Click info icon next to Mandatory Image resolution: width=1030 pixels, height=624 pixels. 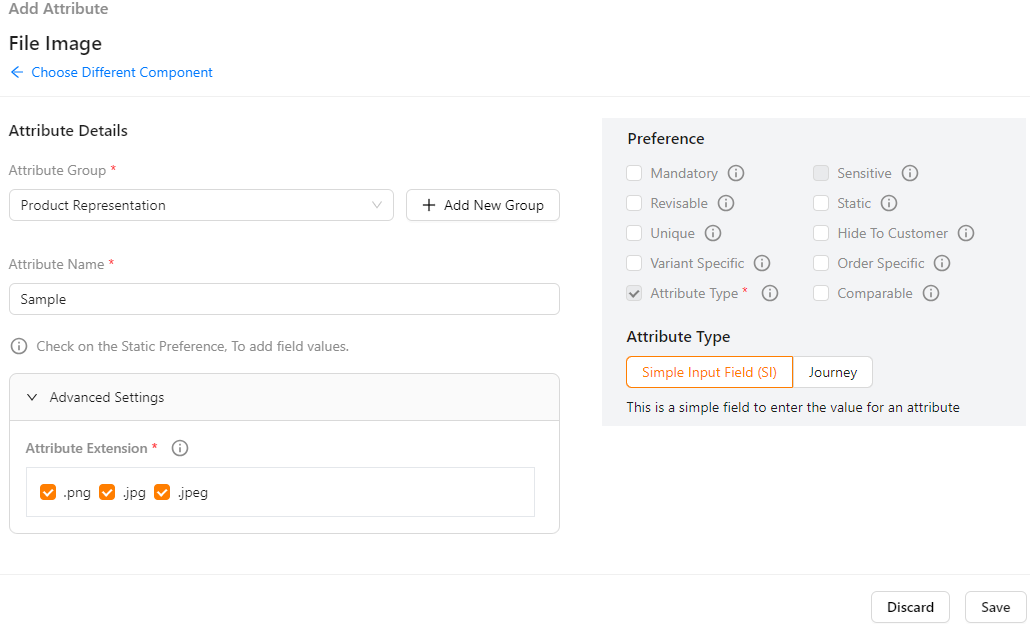[736, 173]
